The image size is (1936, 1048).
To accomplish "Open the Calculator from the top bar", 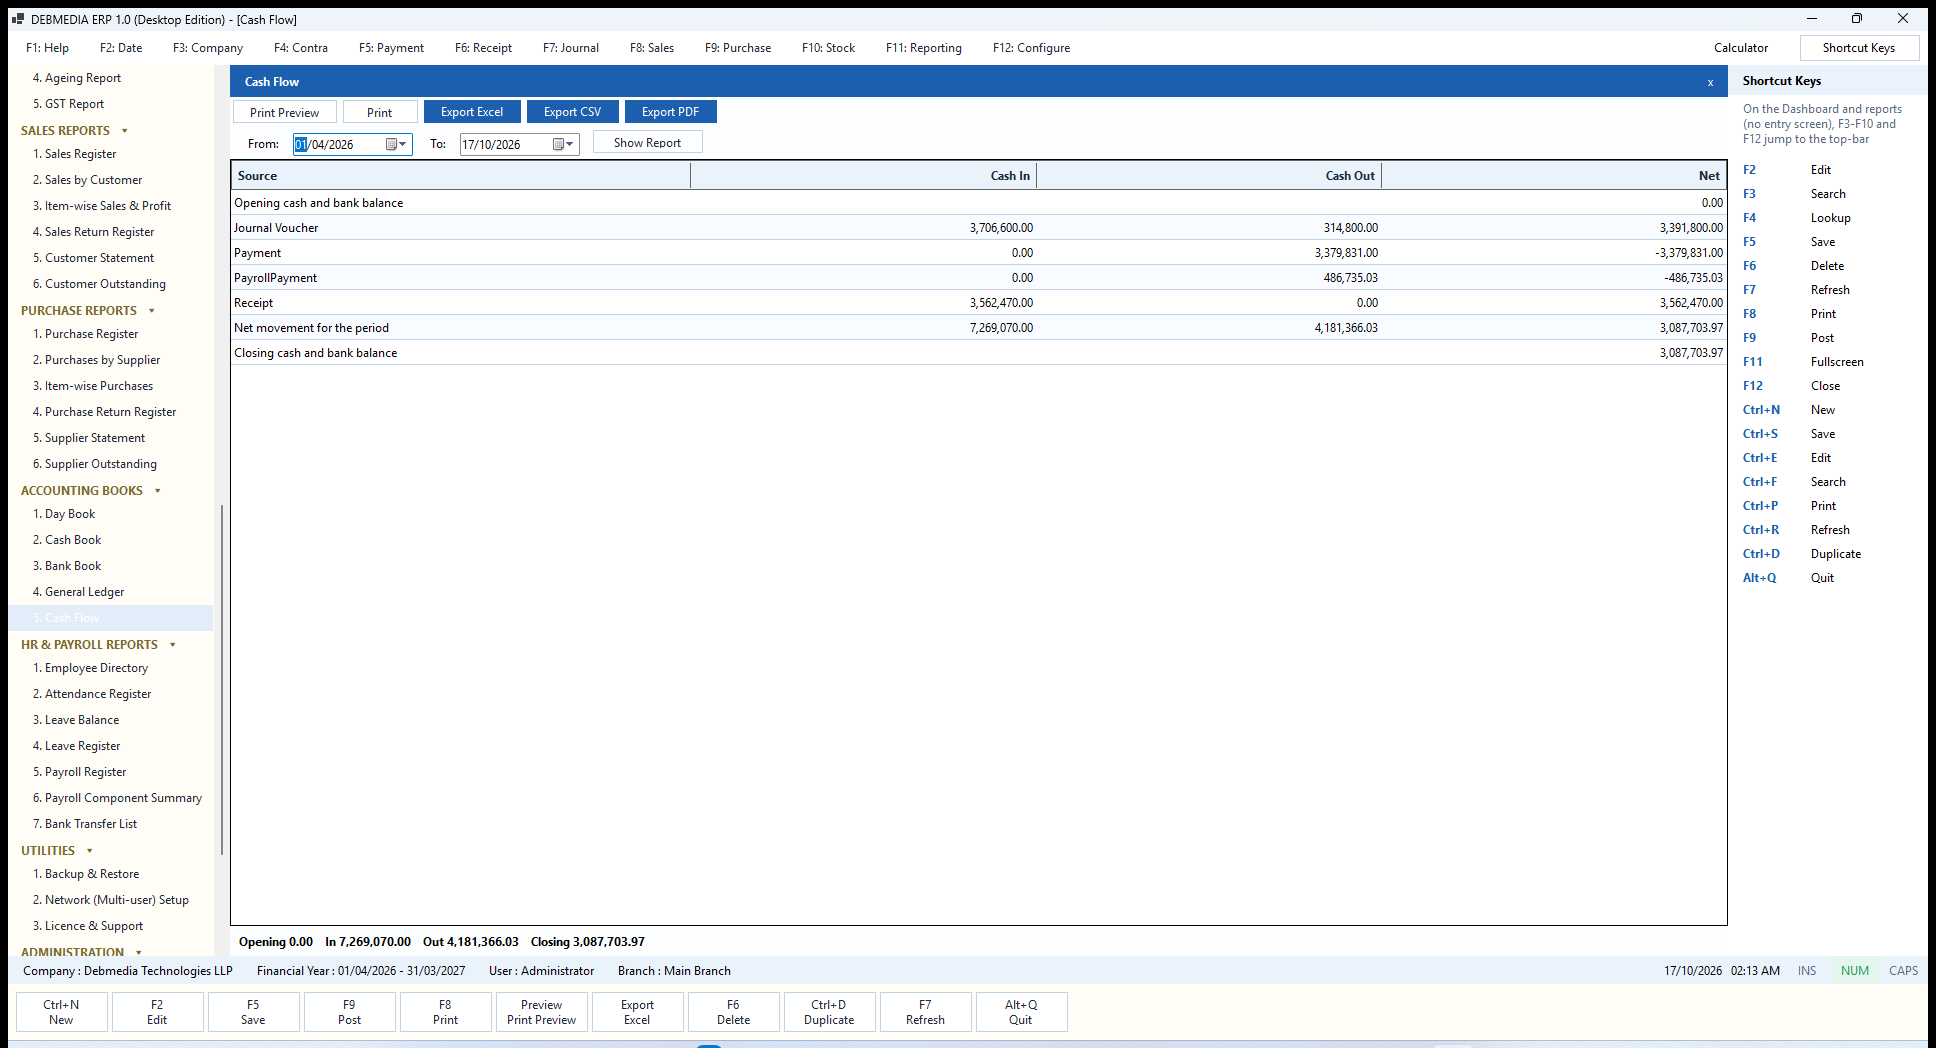I will [1740, 48].
